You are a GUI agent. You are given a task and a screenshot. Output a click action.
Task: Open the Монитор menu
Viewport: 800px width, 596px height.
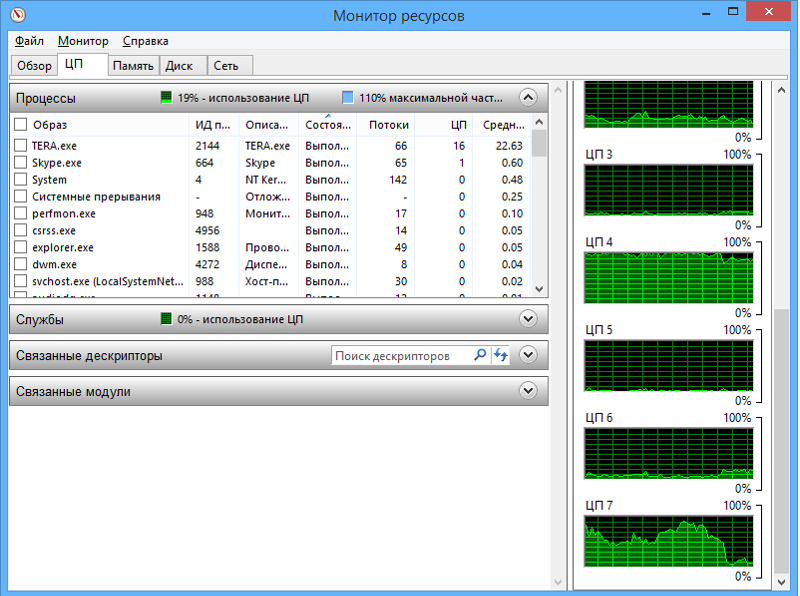83,41
